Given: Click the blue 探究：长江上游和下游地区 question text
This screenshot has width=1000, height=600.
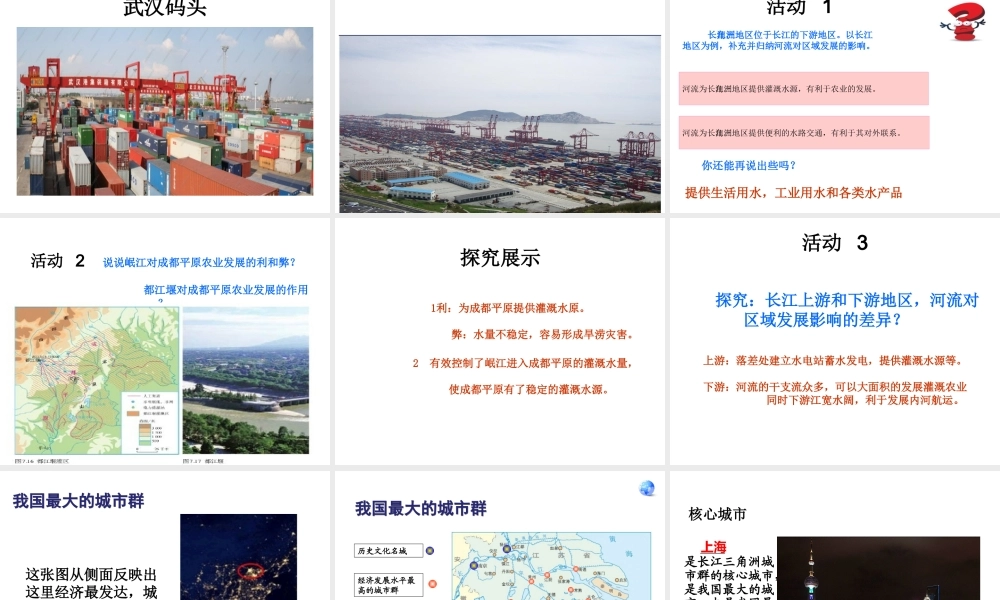Looking at the screenshot, I should [847, 310].
